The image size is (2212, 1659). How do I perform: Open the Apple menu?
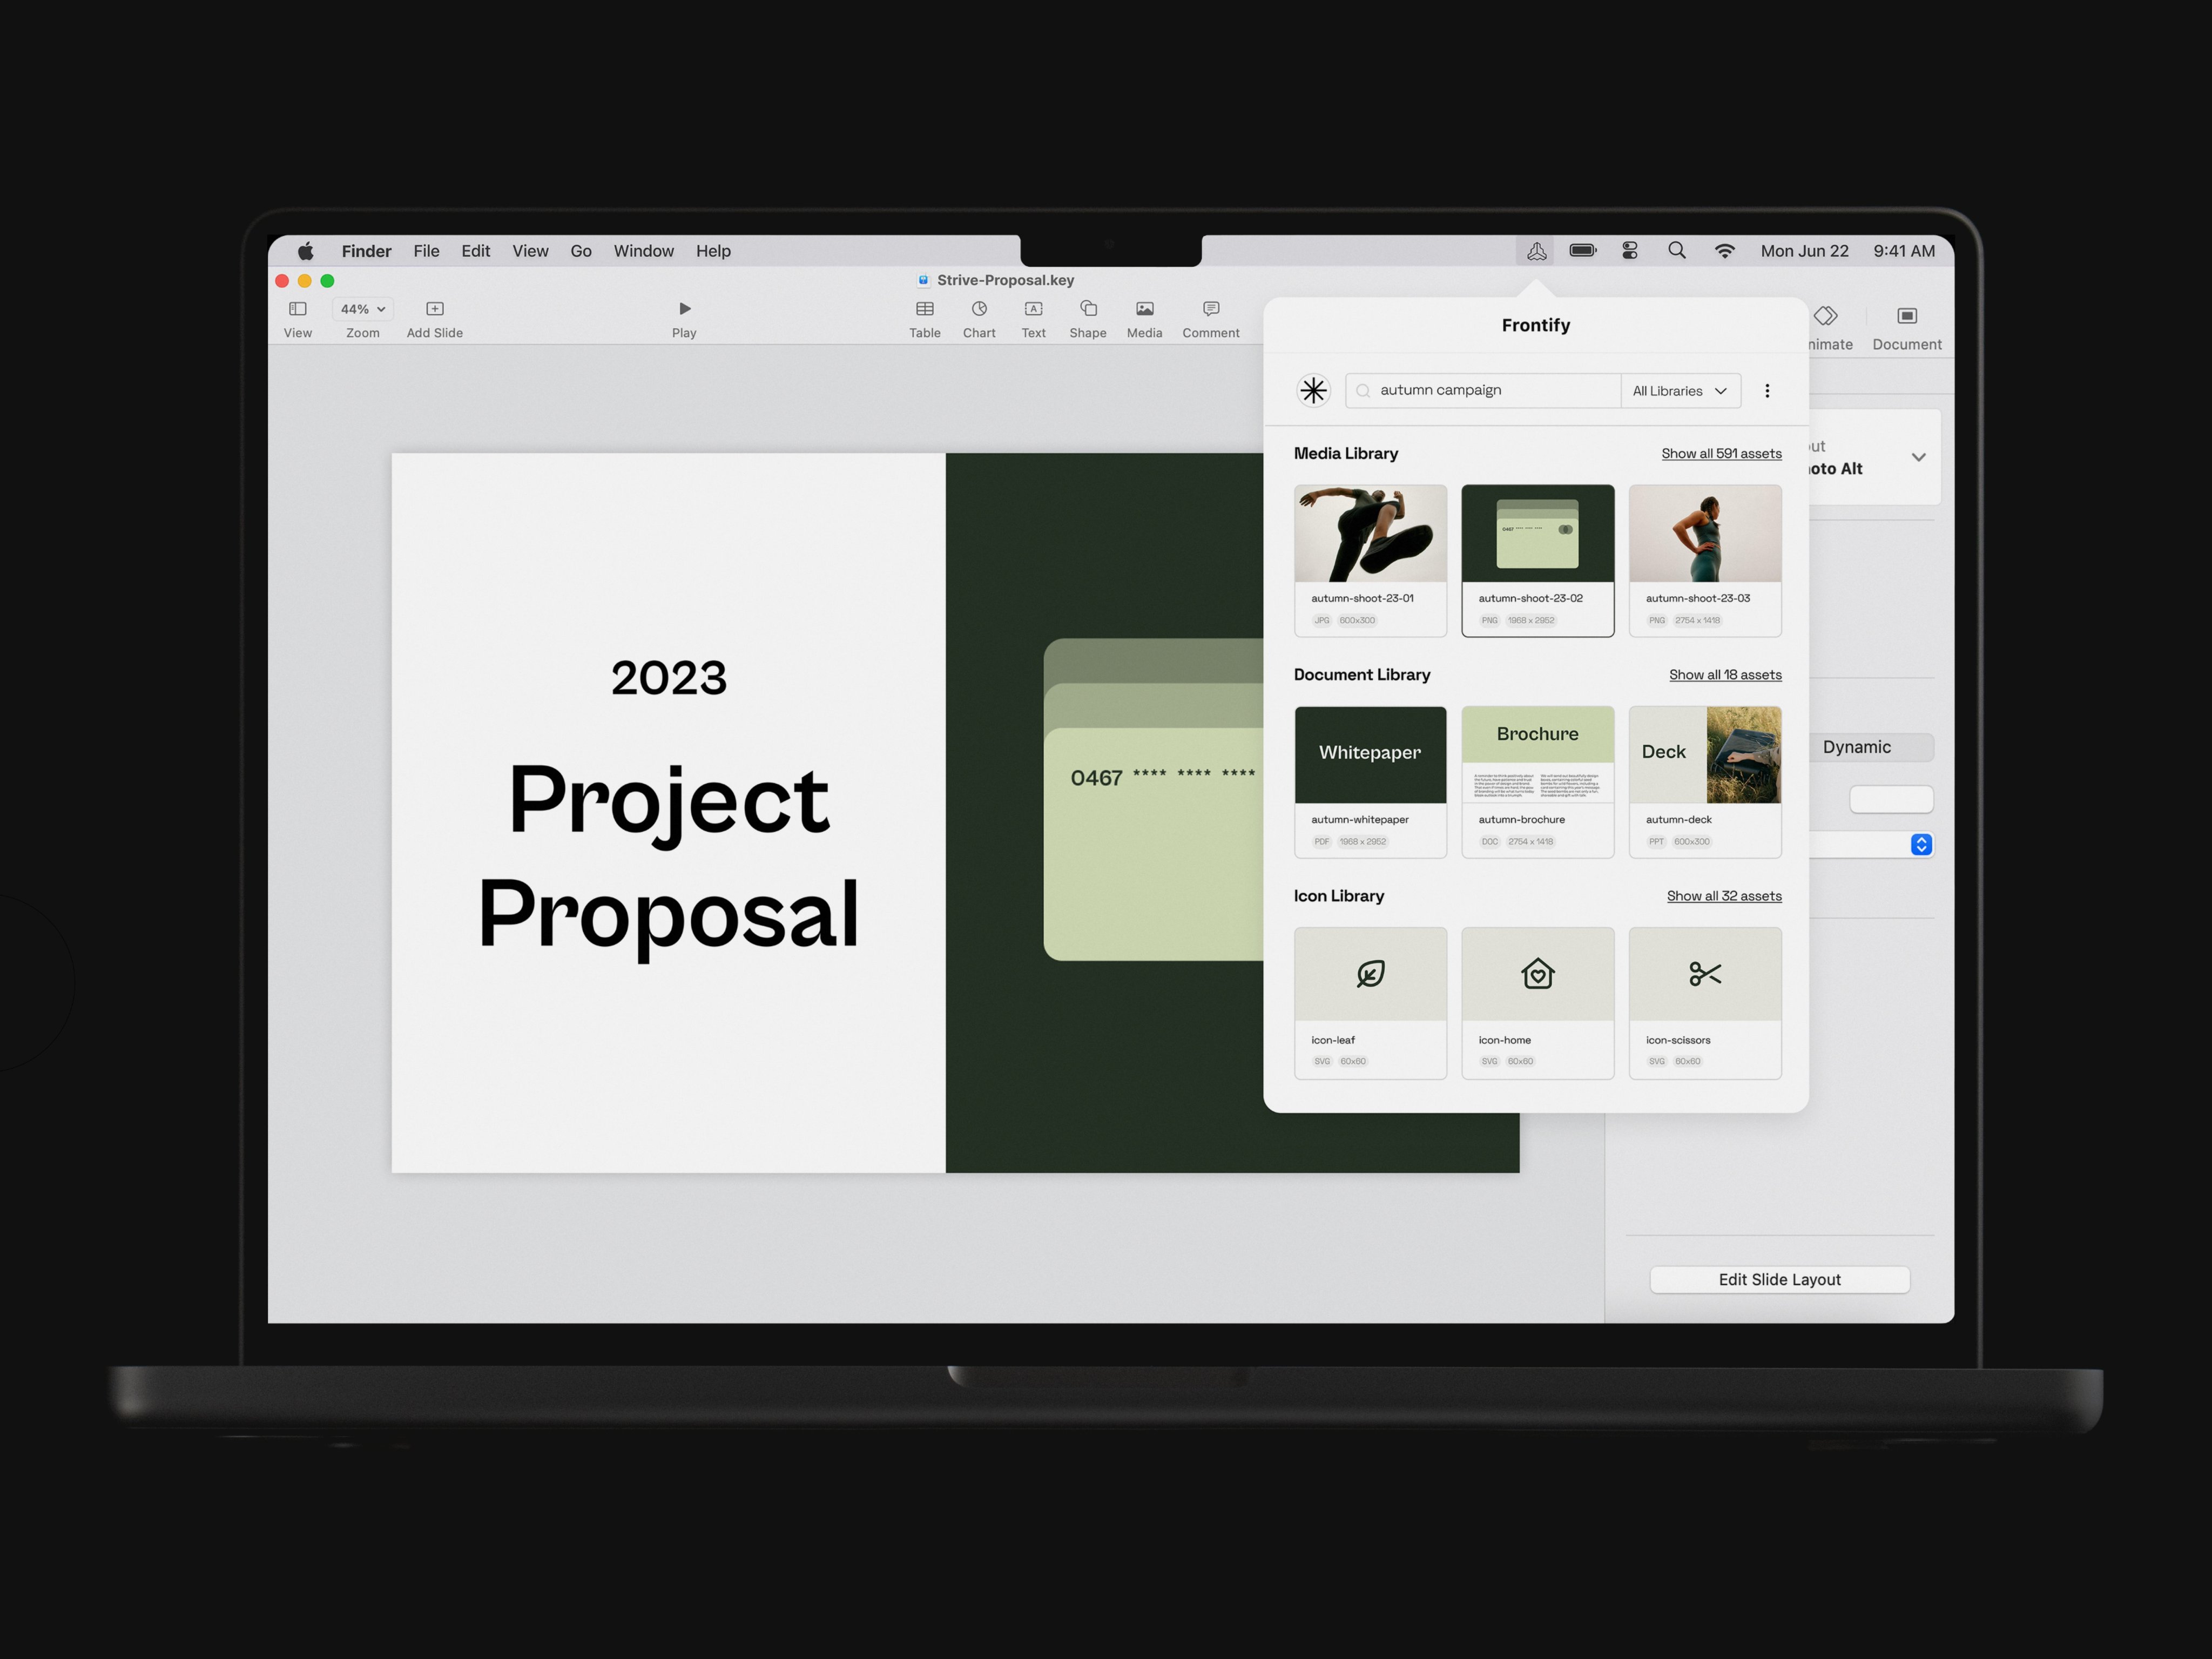(306, 251)
